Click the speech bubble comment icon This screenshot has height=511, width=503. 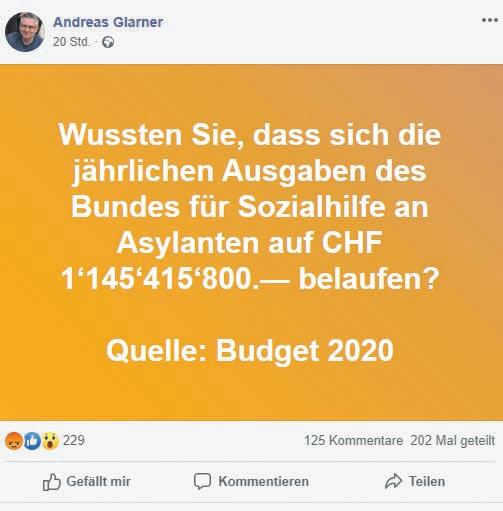(202, 481)
